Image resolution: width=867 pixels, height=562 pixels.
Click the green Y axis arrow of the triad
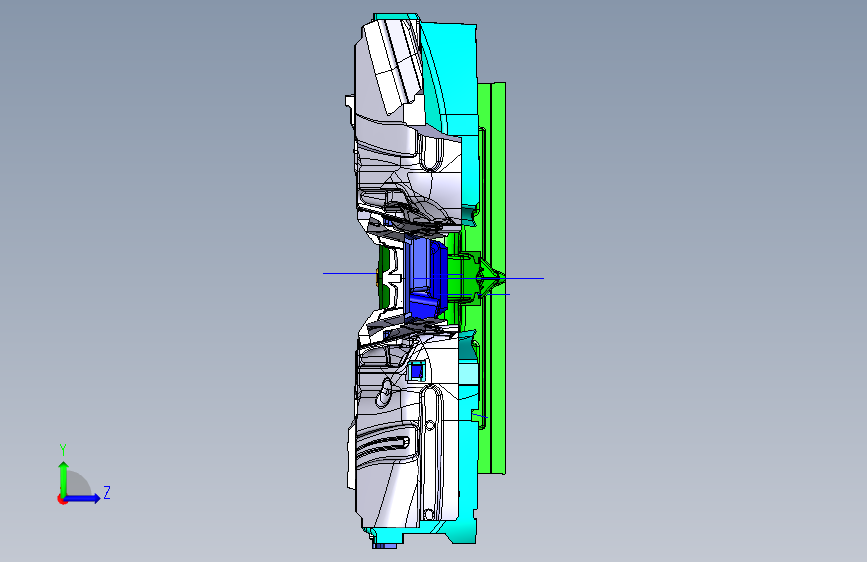[x=63, y=478]
